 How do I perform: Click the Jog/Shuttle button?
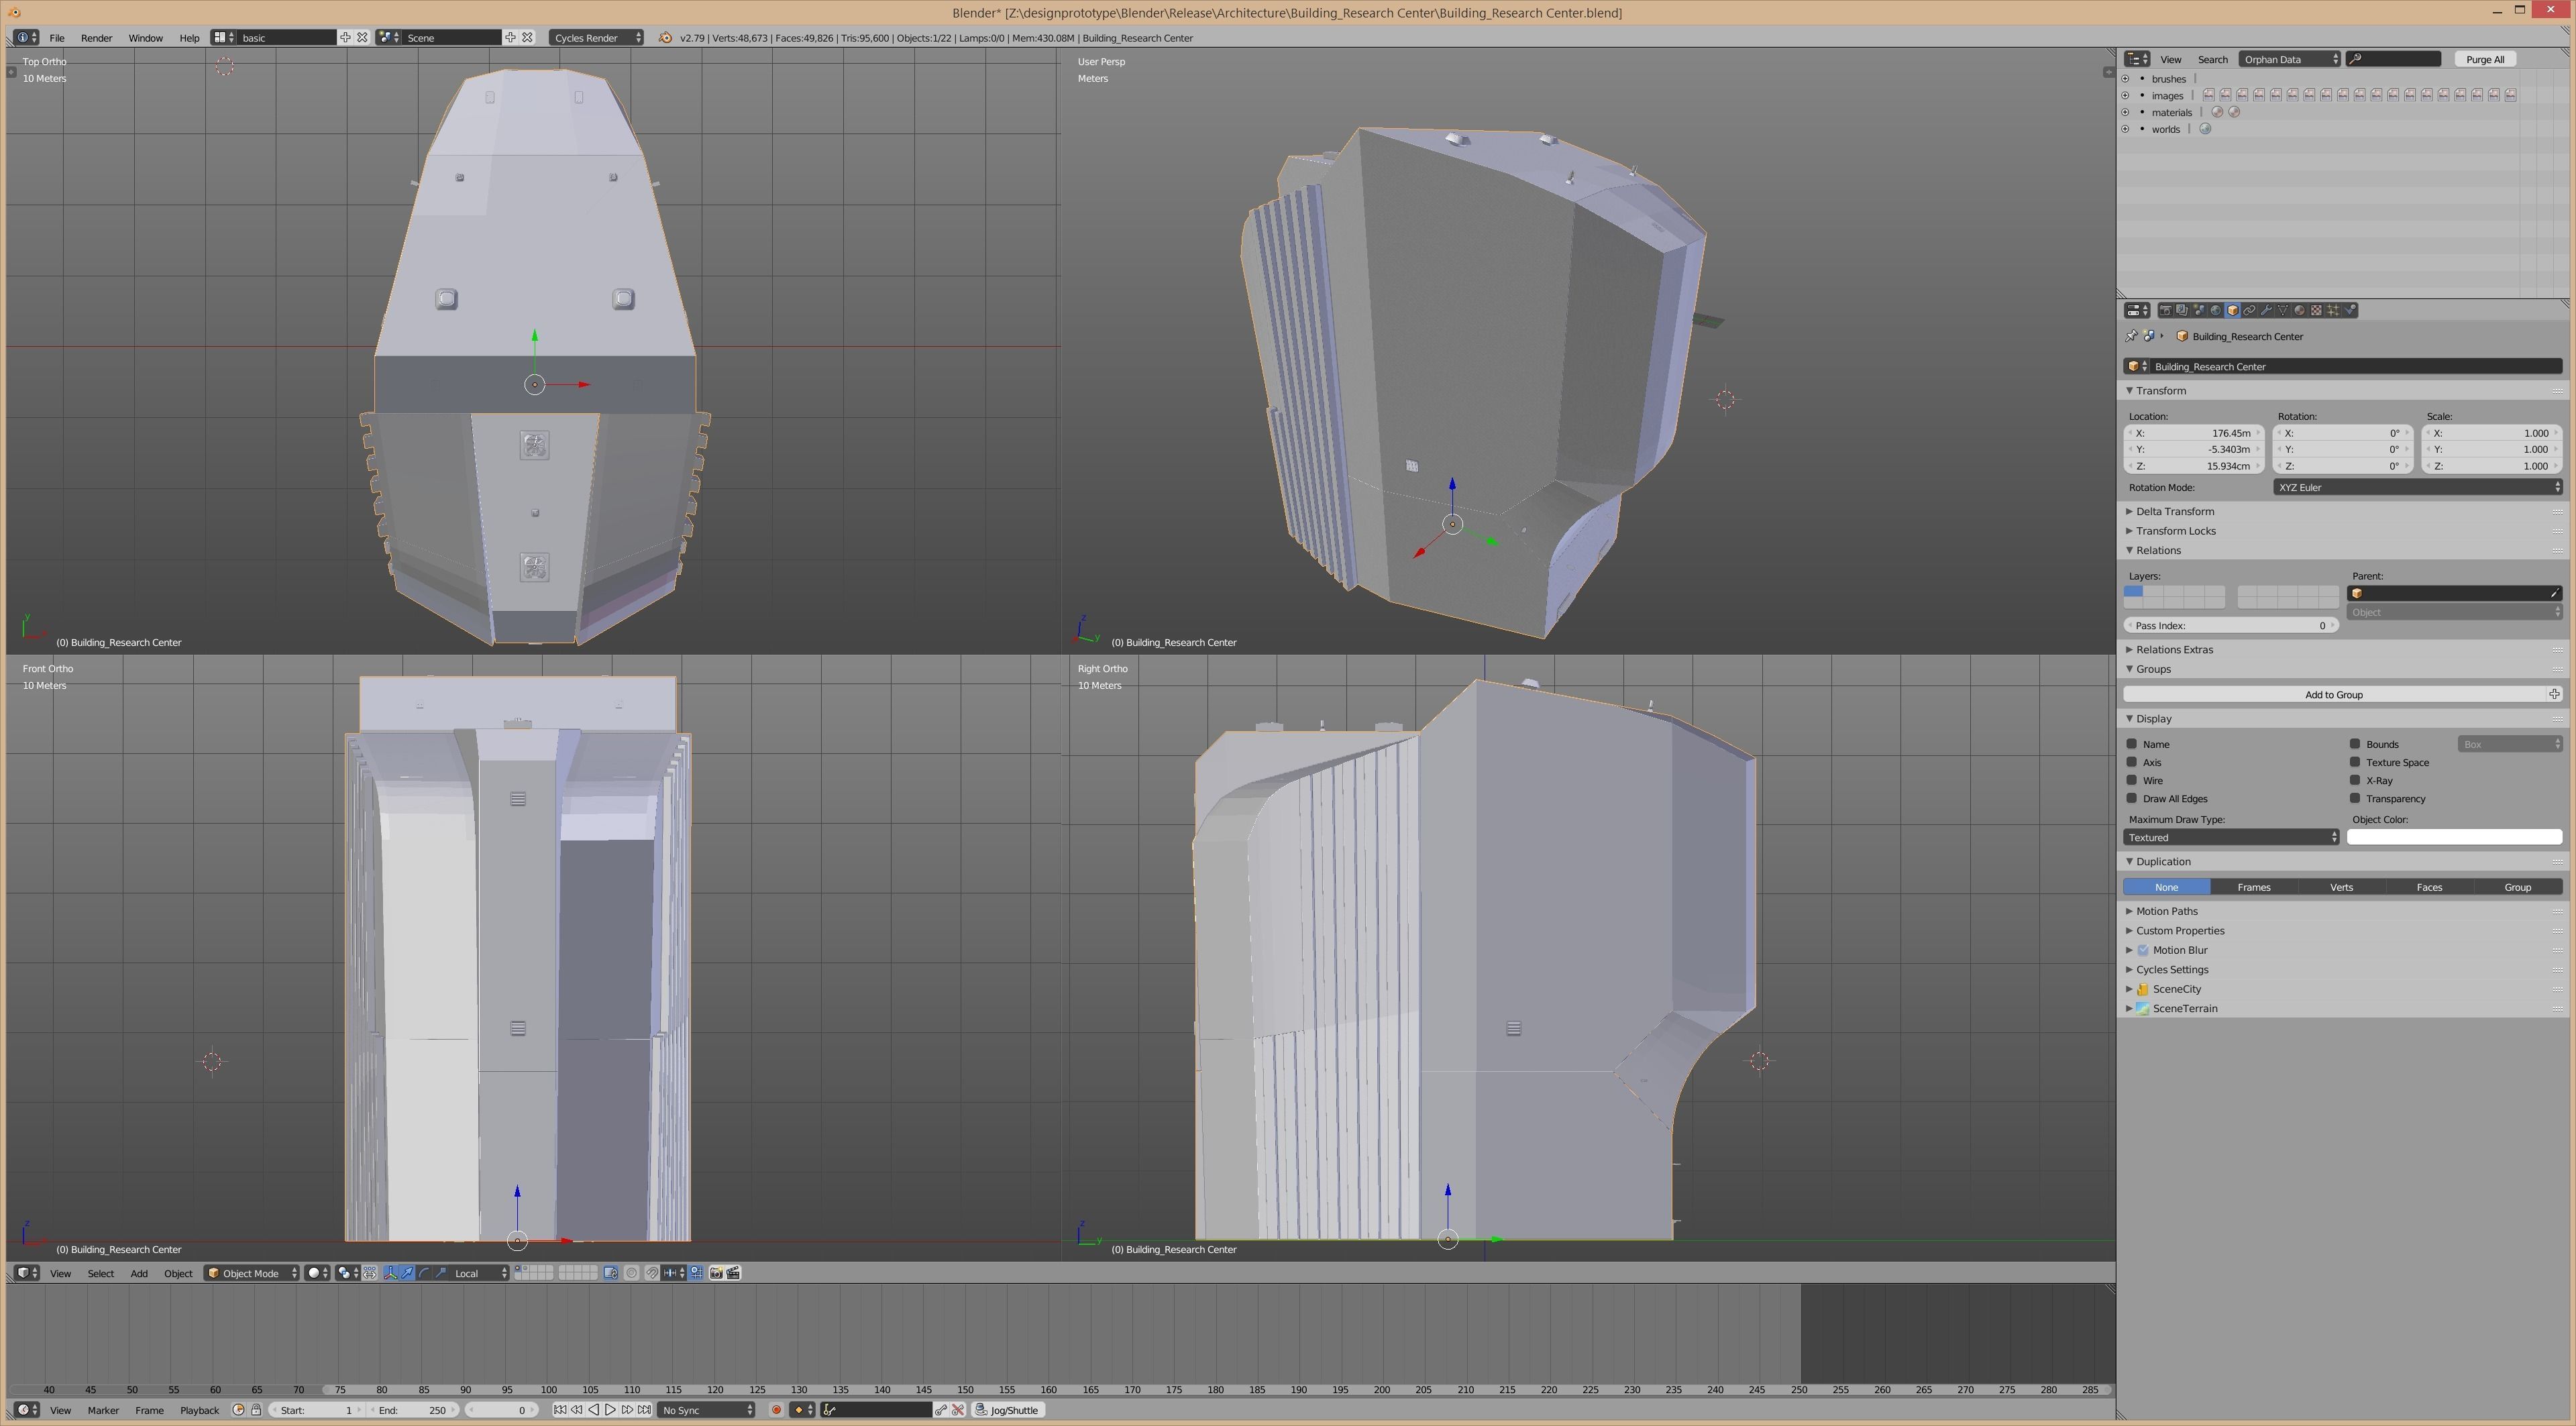(x=1007, y=1410)
